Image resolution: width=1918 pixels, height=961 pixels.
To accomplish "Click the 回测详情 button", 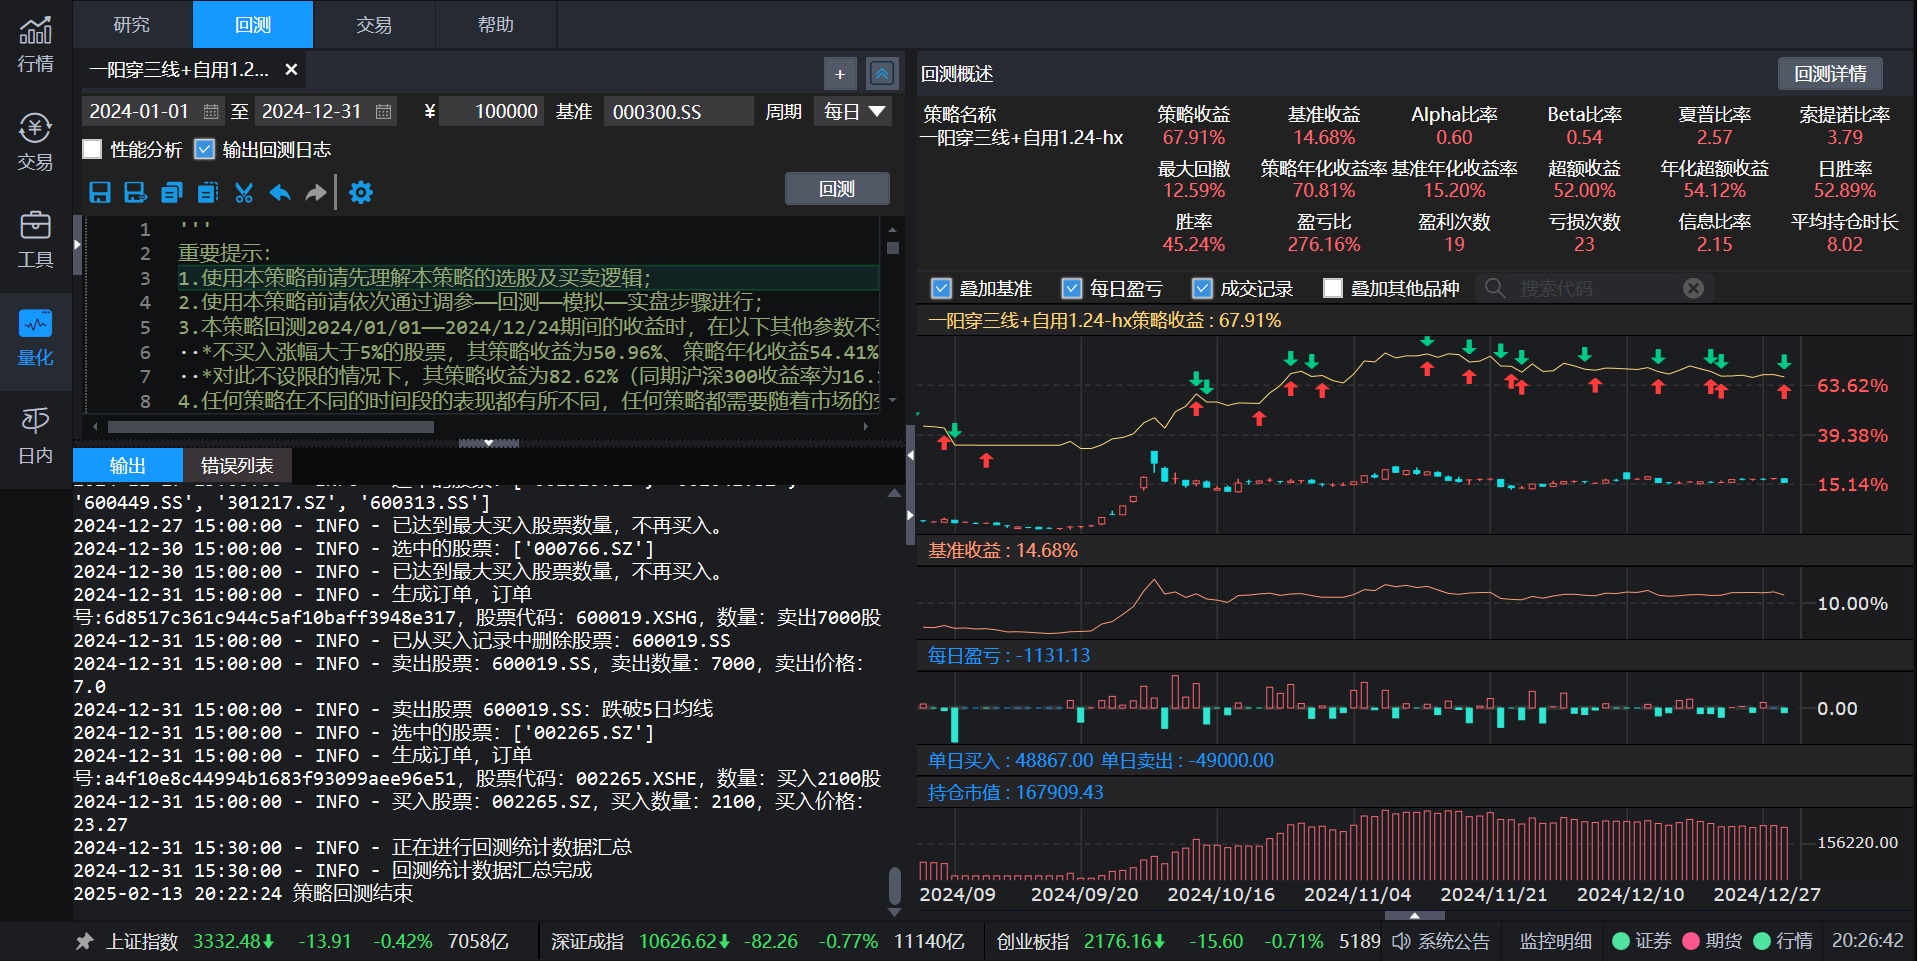I will tap(1829, 74).
